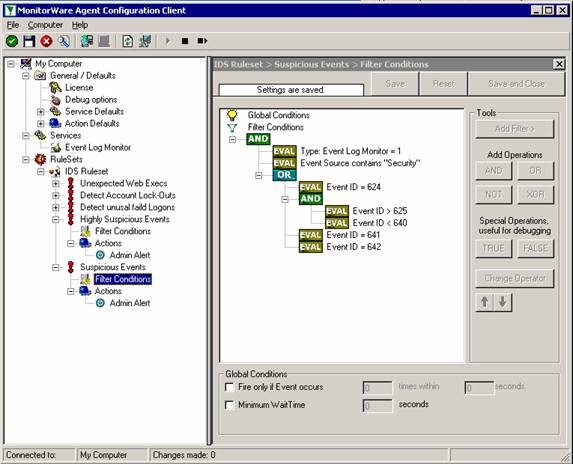This screenshot has height=464, width=573.
Task: Click the Change Operator button
Action: point(515,278)
